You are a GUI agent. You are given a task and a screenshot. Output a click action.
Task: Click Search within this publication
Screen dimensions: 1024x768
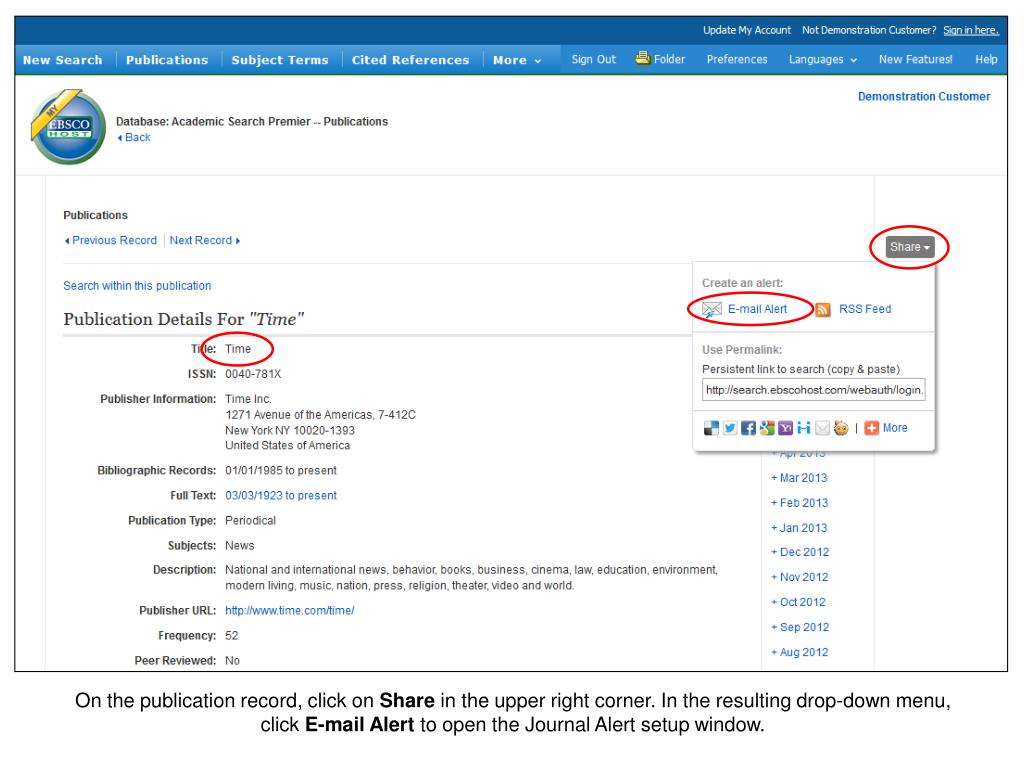coord(137,286)
